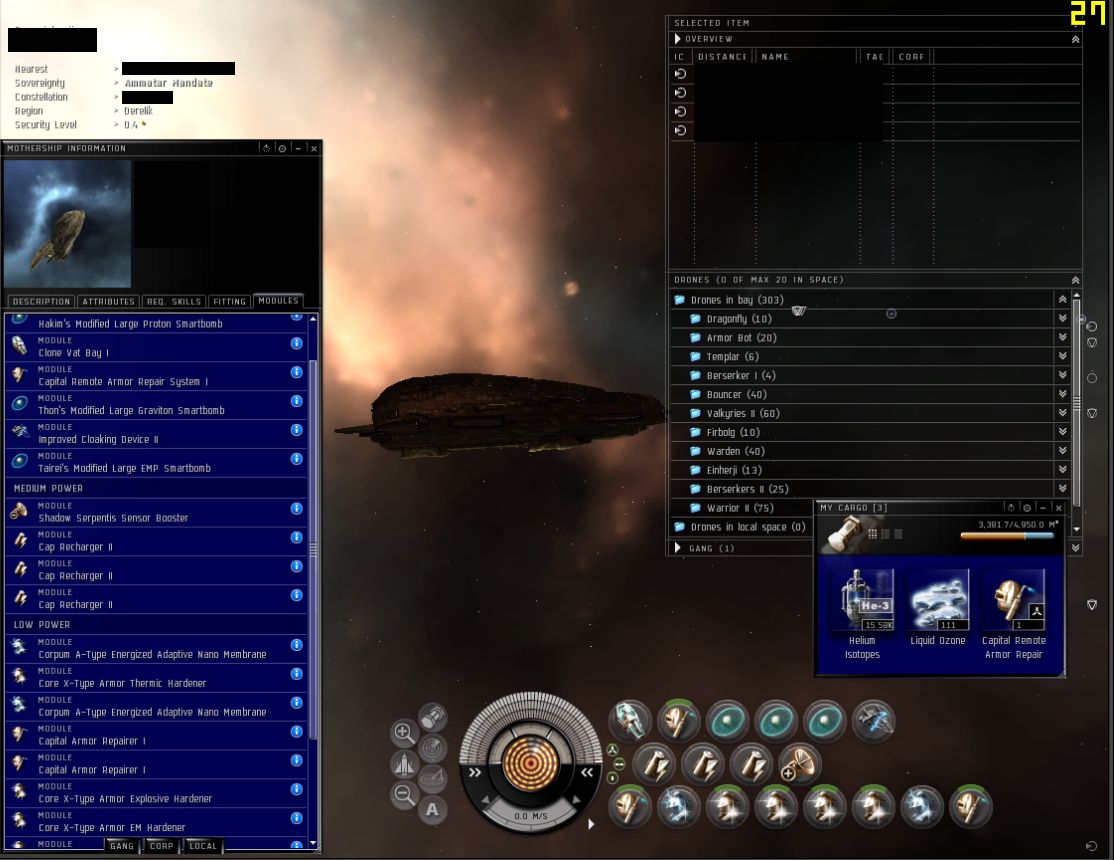
Task: Open the Gang chat tab
Action: click(x=121, y=846)
